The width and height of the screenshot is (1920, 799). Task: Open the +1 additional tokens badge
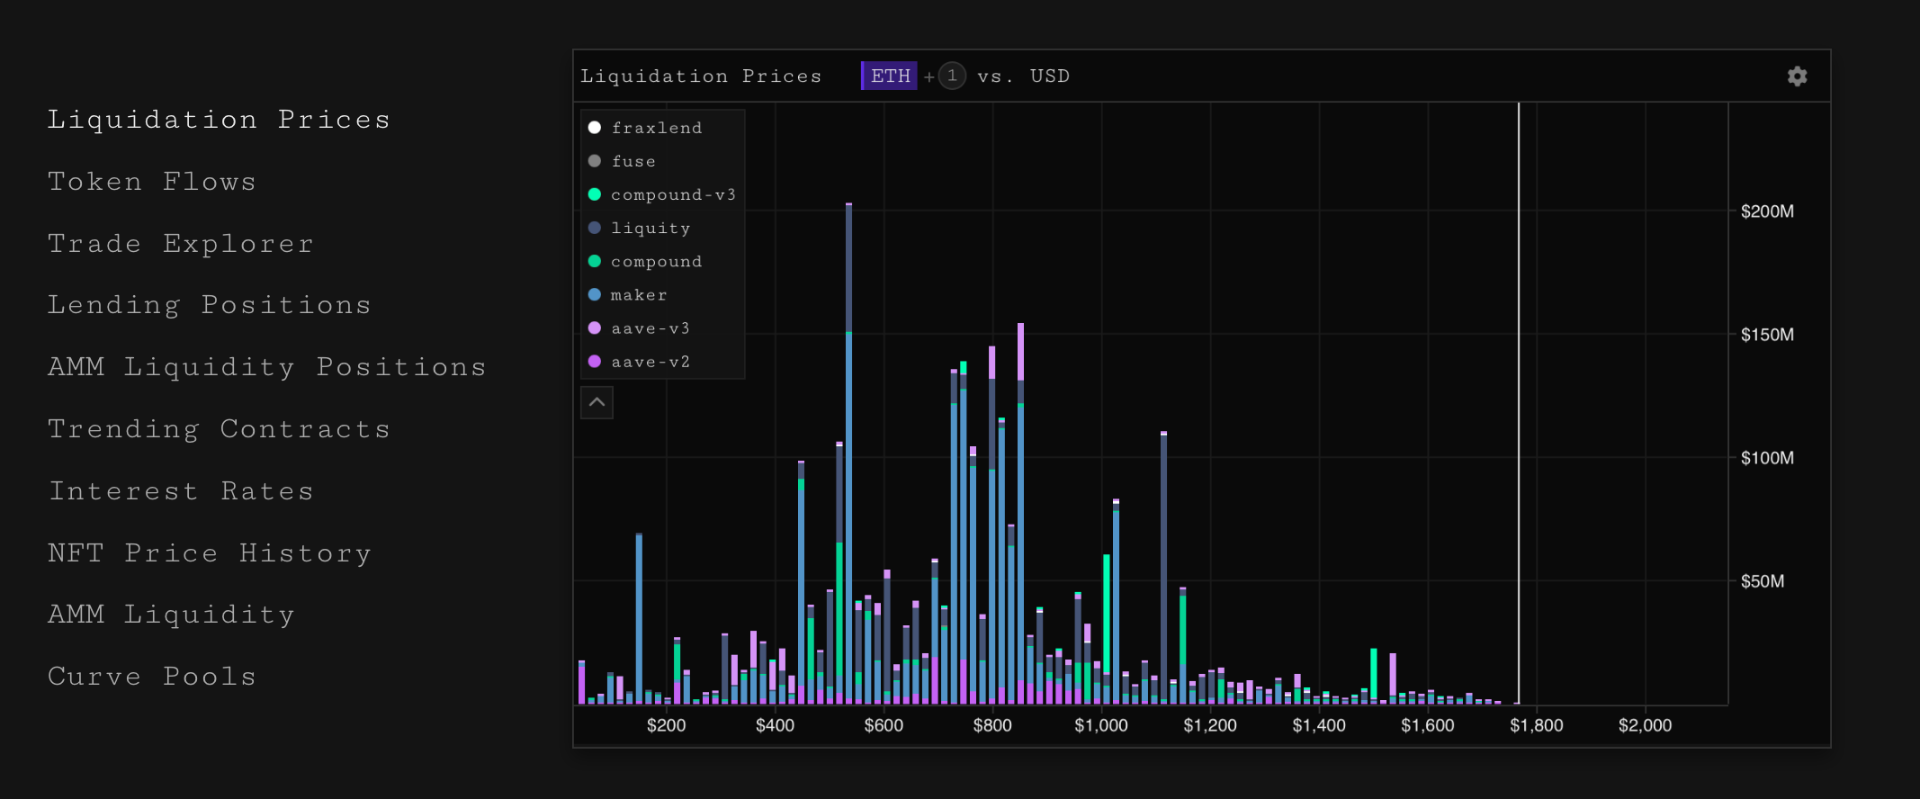click(952, 76)
